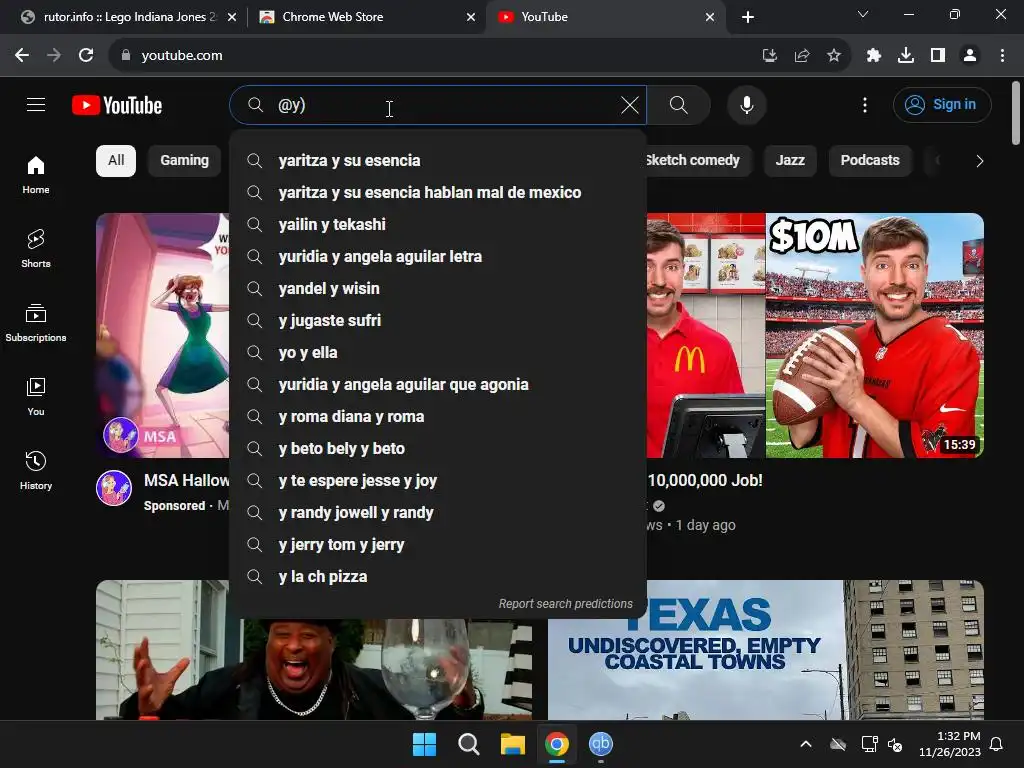Open the YouTube guide hamburger menu
The width and height of the screenshot is (1024, 768).
click(x=36, y=104)
